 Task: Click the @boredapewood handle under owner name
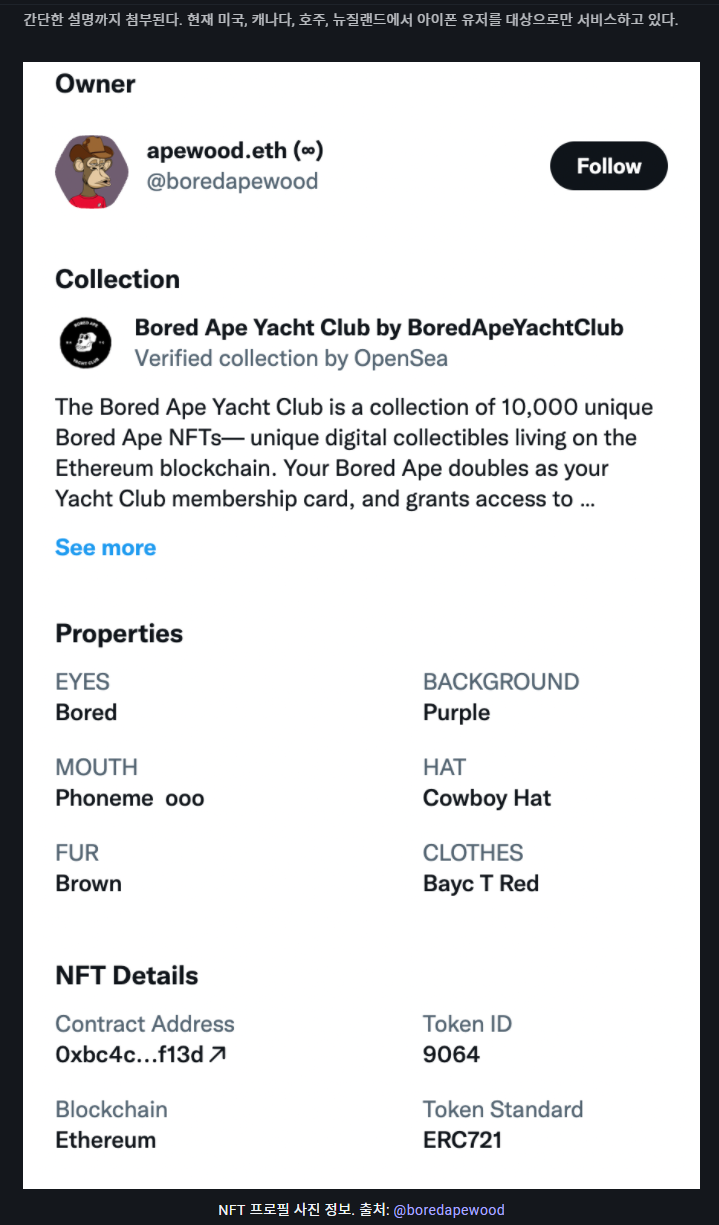click(x=232, y=181)
